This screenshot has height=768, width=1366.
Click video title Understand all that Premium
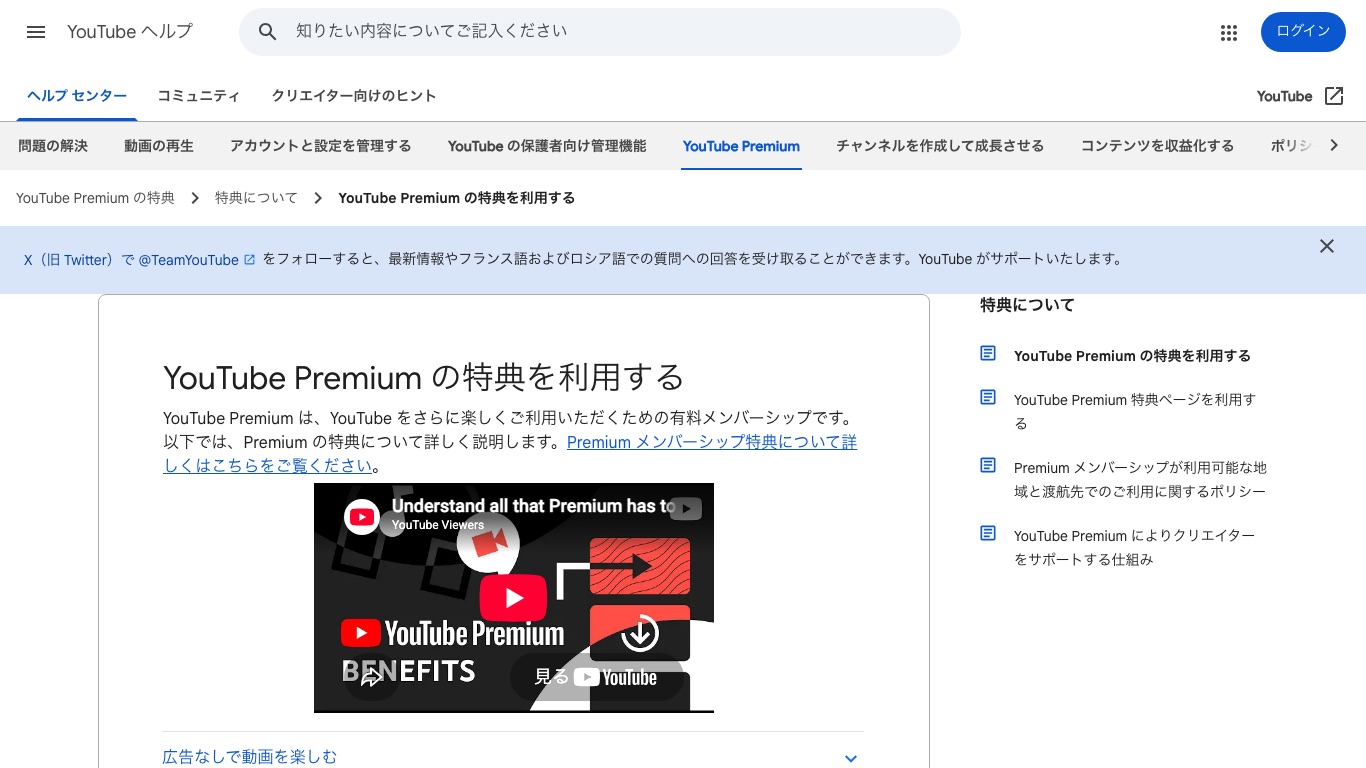pos(533,506)
